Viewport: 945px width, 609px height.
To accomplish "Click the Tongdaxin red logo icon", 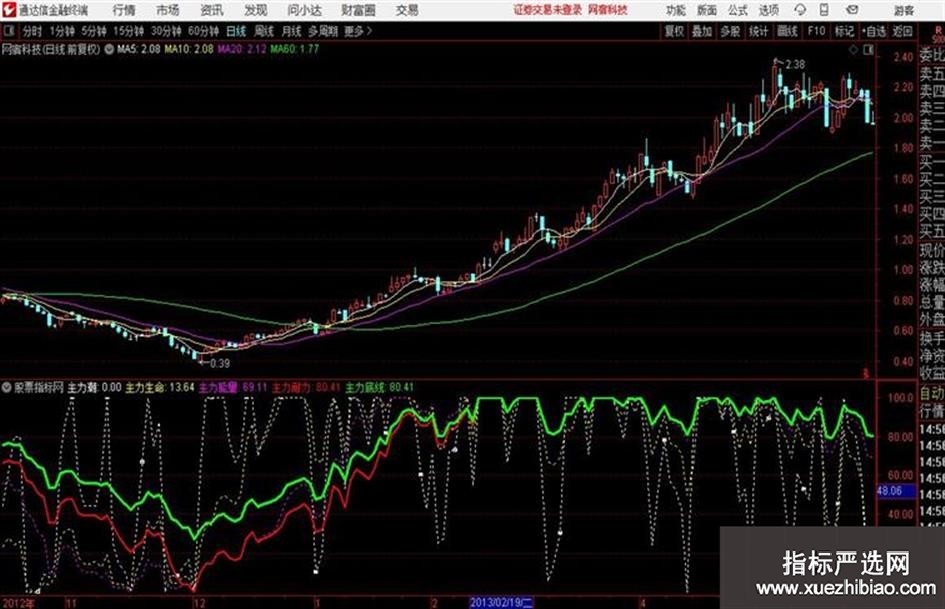I will point(8,10).
